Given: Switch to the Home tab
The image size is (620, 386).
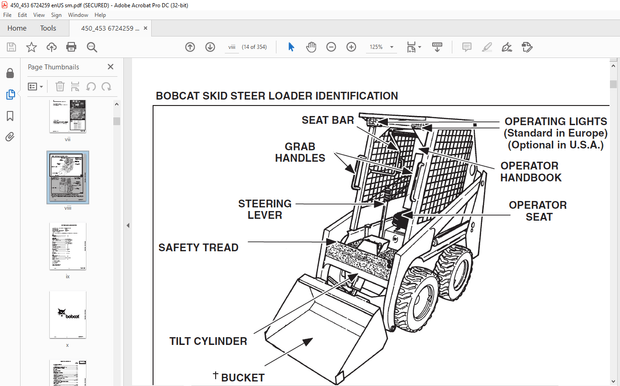Looking at the screenshot, I should point(17,28).
